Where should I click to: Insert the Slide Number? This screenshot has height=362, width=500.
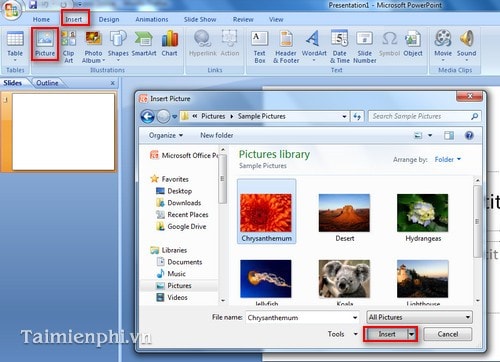pos(365,47)
